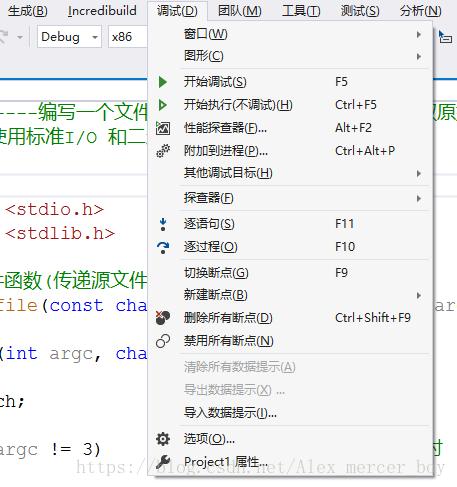Click the Project1 properties wrench icon
Screen dimensions: 457x487
coord(163,462)
